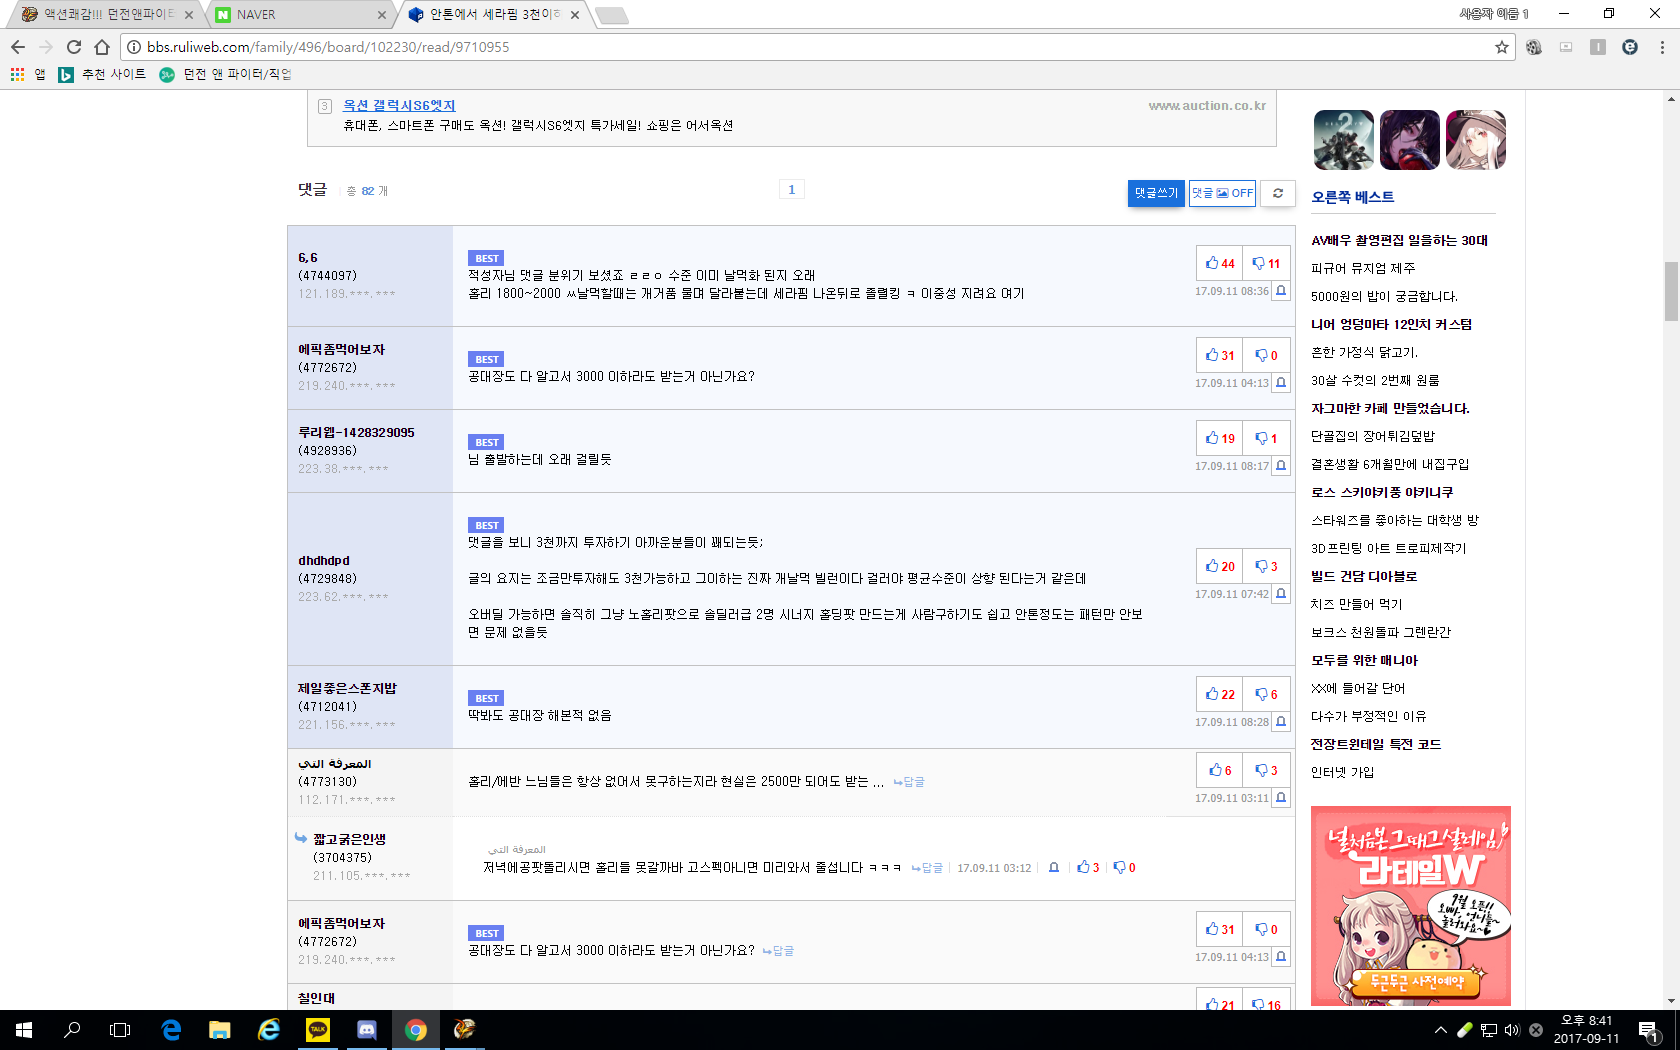Reload the page in Chrome

coord(74,47)
